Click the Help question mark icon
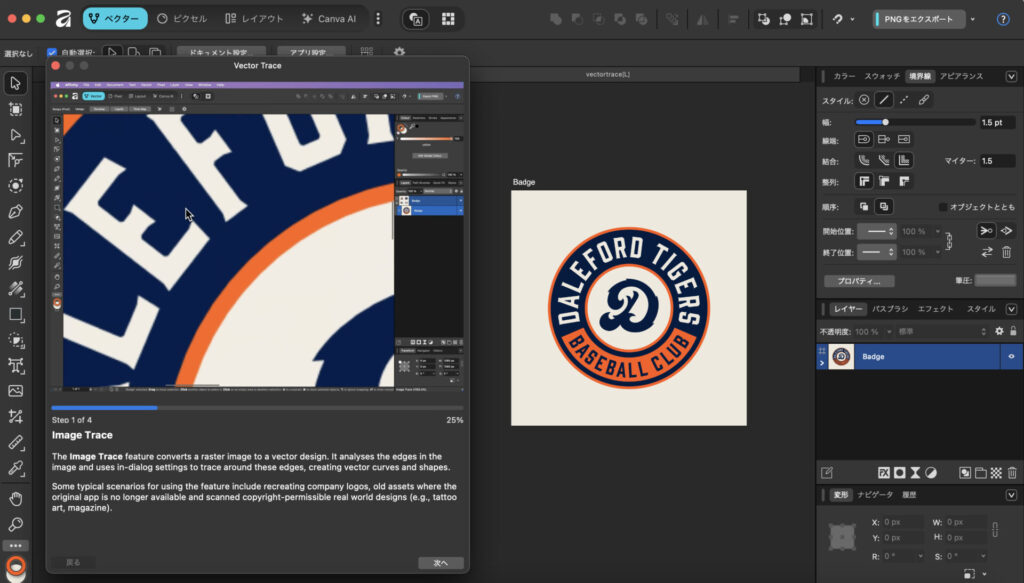Viewport: 1024px width, 583px height. [1003, 19]
